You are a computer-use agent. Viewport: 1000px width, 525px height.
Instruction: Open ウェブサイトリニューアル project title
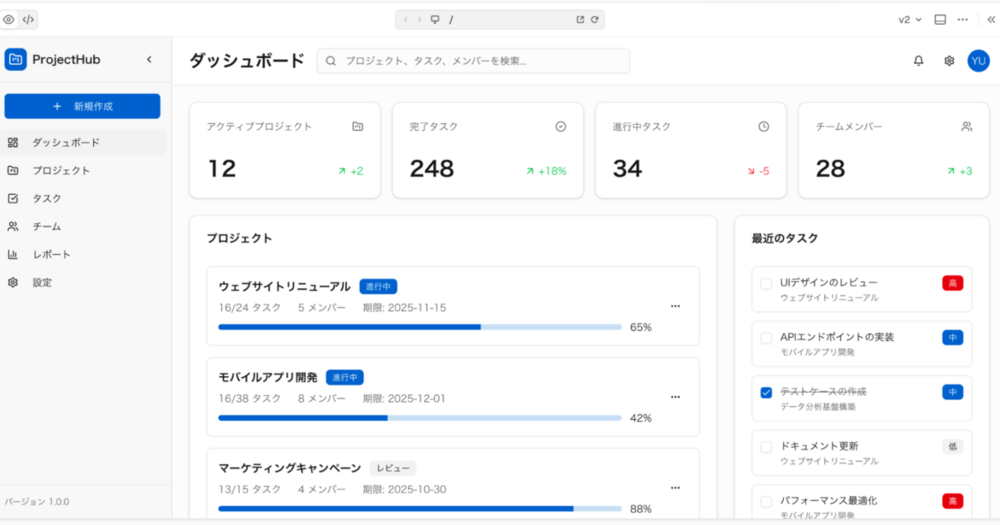[284, 286]
